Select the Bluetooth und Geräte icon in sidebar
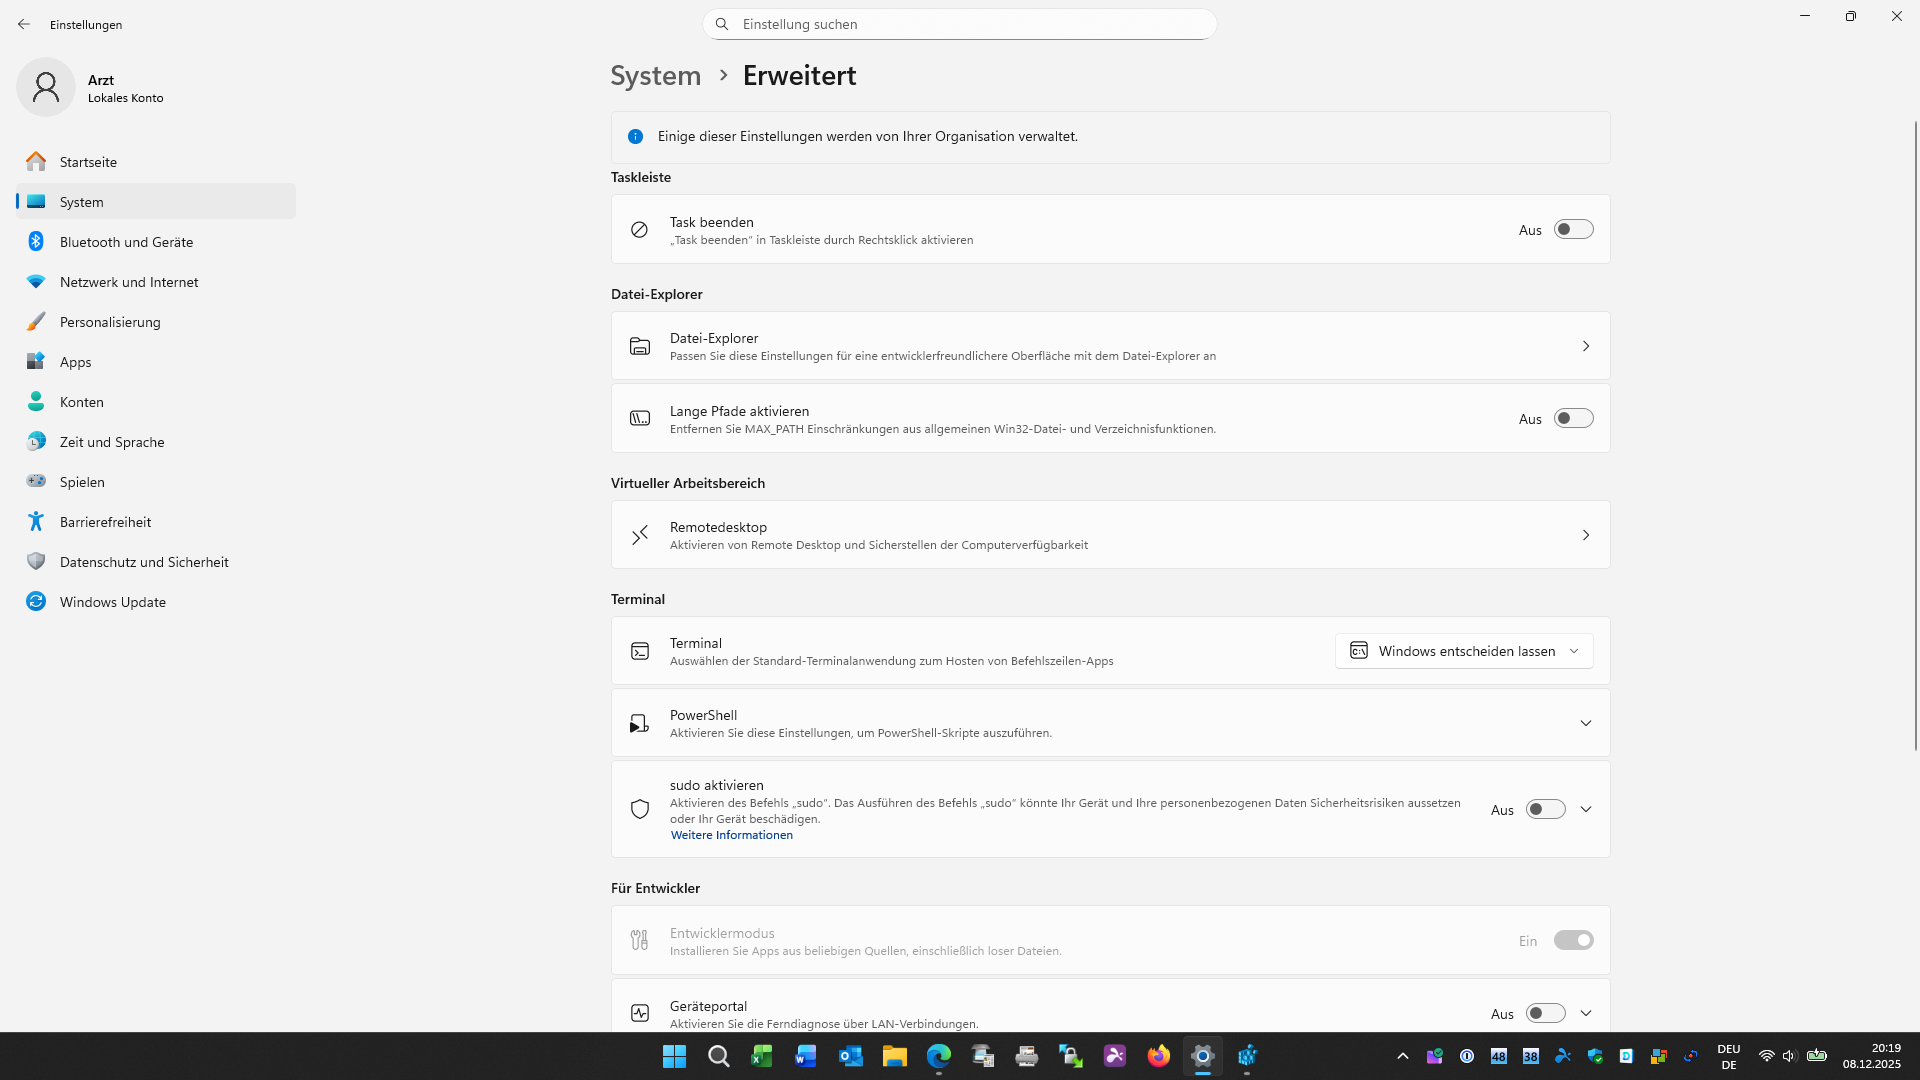Viewport: 1920px width, 1080px height. 36,241
